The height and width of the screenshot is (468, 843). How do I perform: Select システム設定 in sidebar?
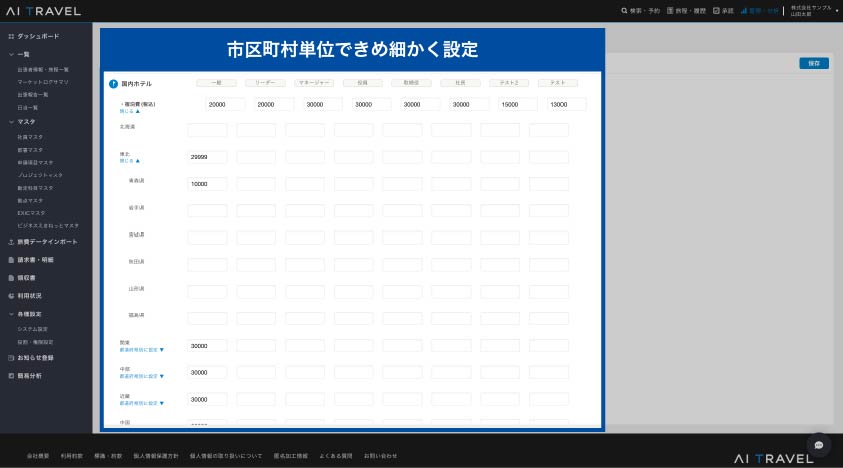(33, 329)
